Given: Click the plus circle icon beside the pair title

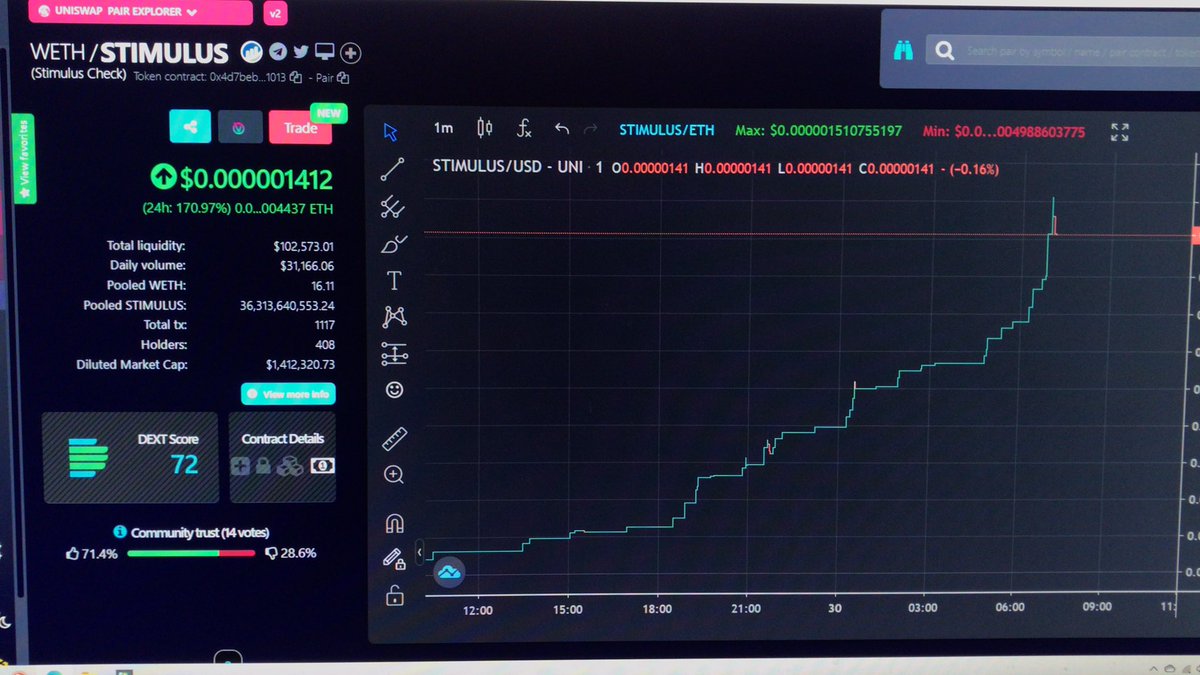Looking at the screenshot, I should point(351,53).
